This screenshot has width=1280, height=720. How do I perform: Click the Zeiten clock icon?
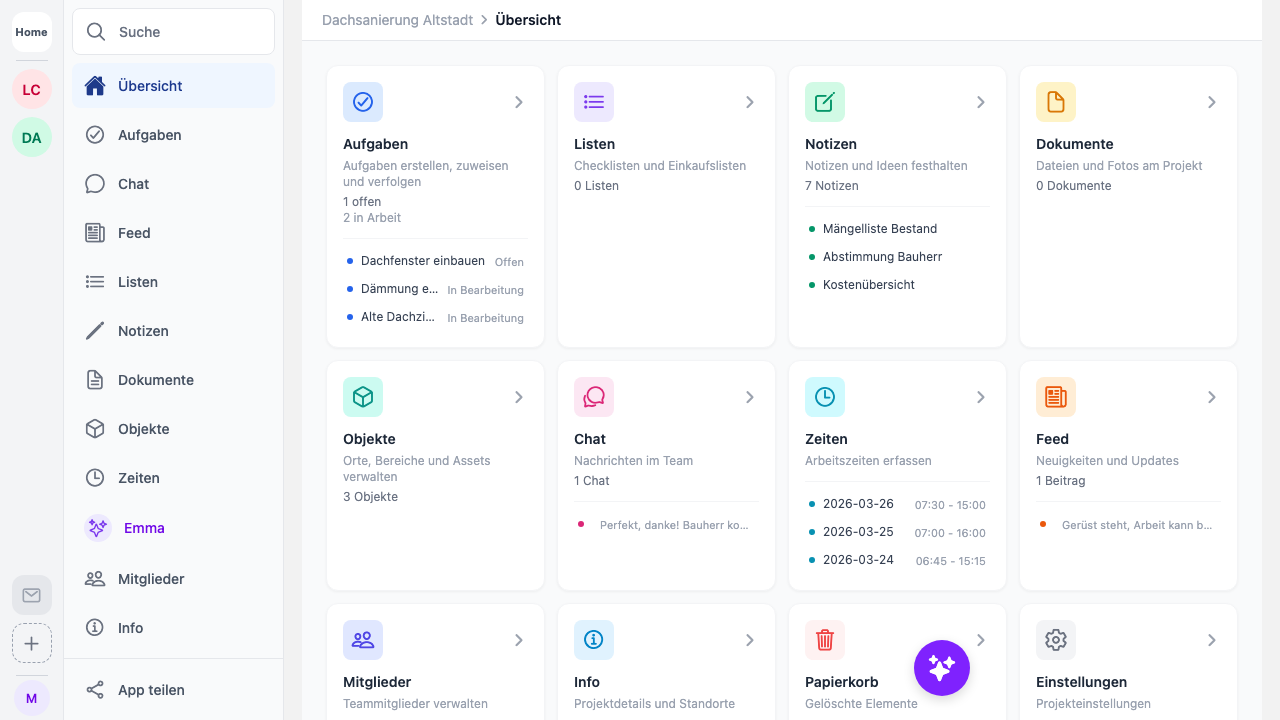click(825, 397)
